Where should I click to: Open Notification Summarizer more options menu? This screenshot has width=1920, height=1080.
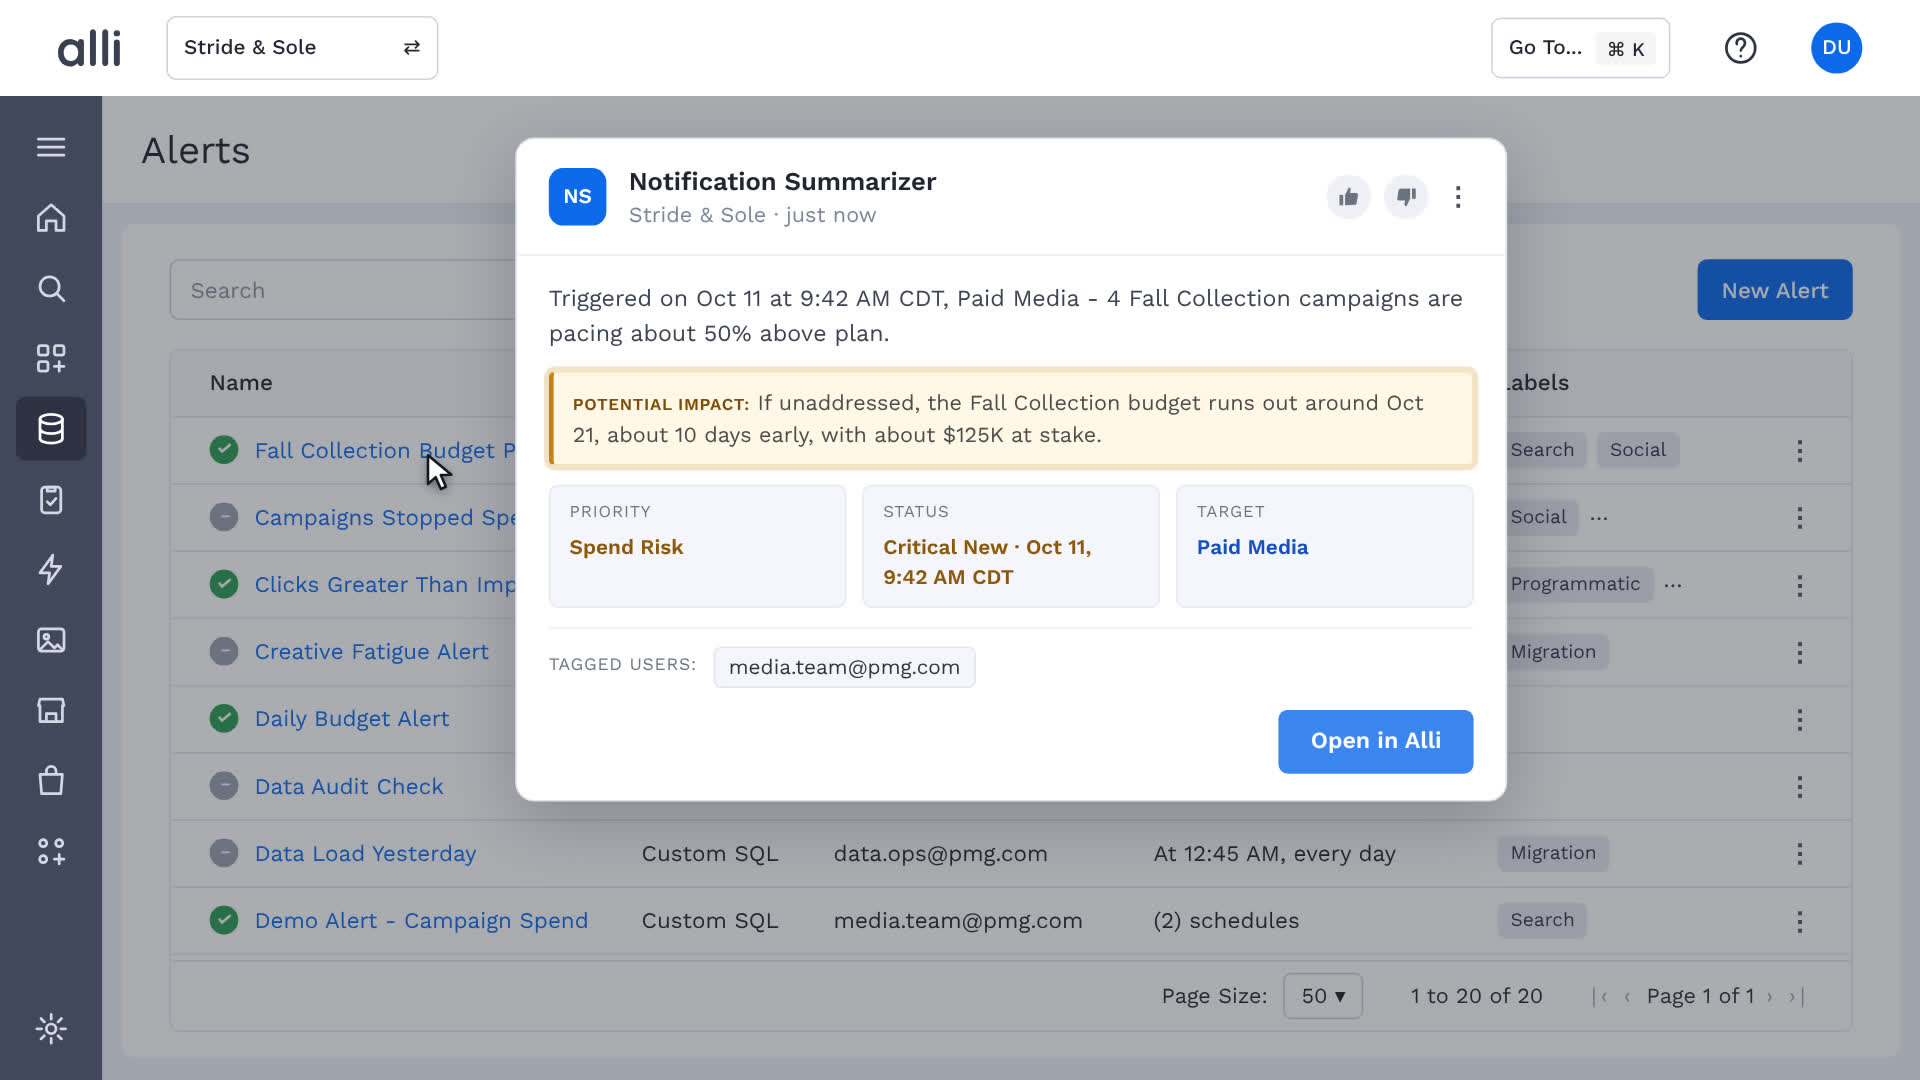coord(1458,197)
